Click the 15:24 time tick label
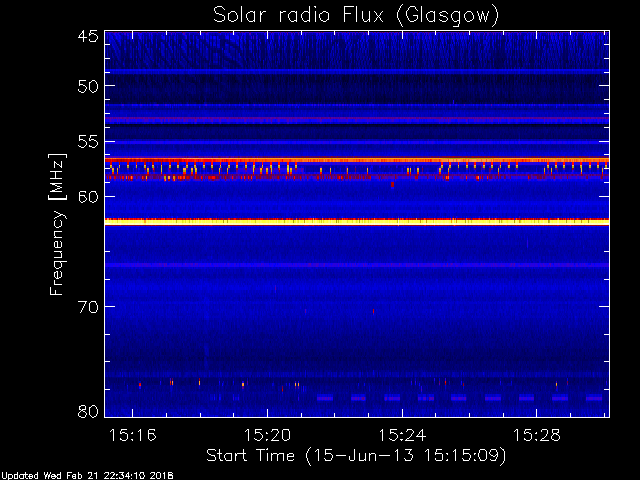This screenshot has height=480, width=640. point(402,436)
